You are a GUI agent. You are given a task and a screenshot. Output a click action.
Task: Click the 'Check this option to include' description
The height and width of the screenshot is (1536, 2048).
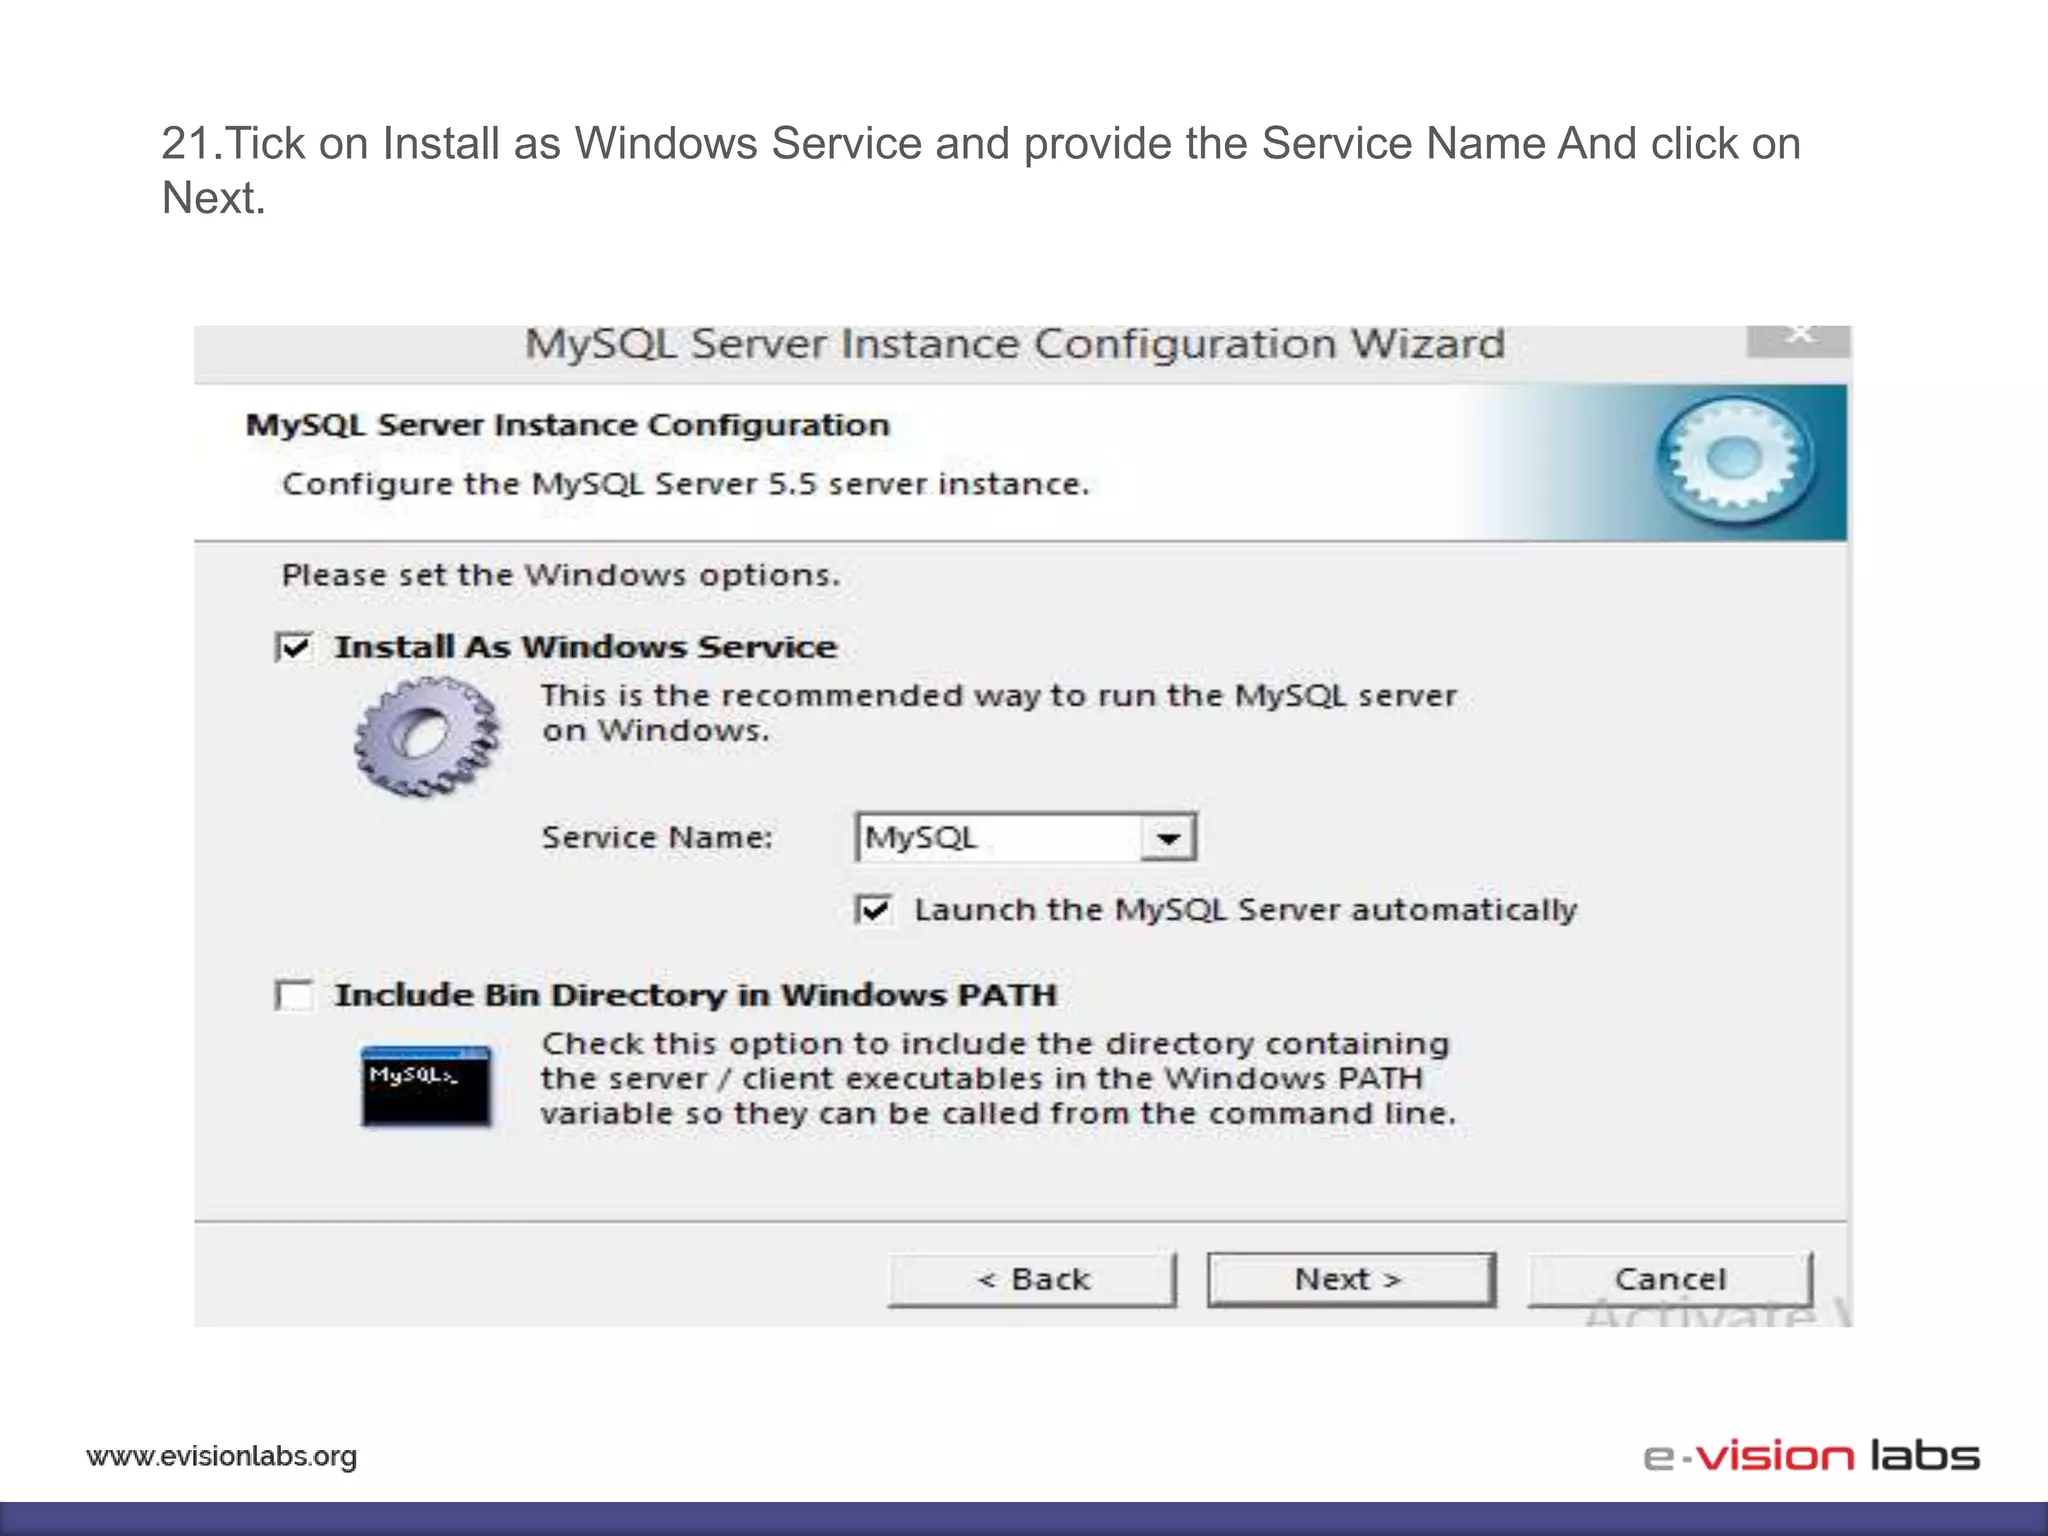pyautogui.click(x=998, y=1078)
